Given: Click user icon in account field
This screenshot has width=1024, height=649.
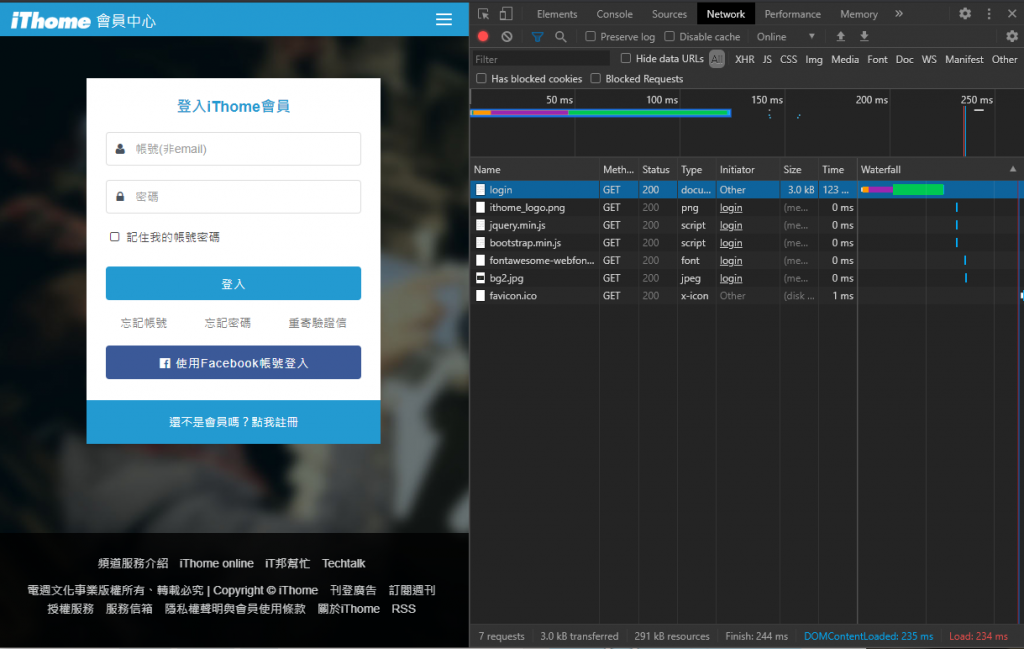Looking at the screenshot, I should coord(120,149).
